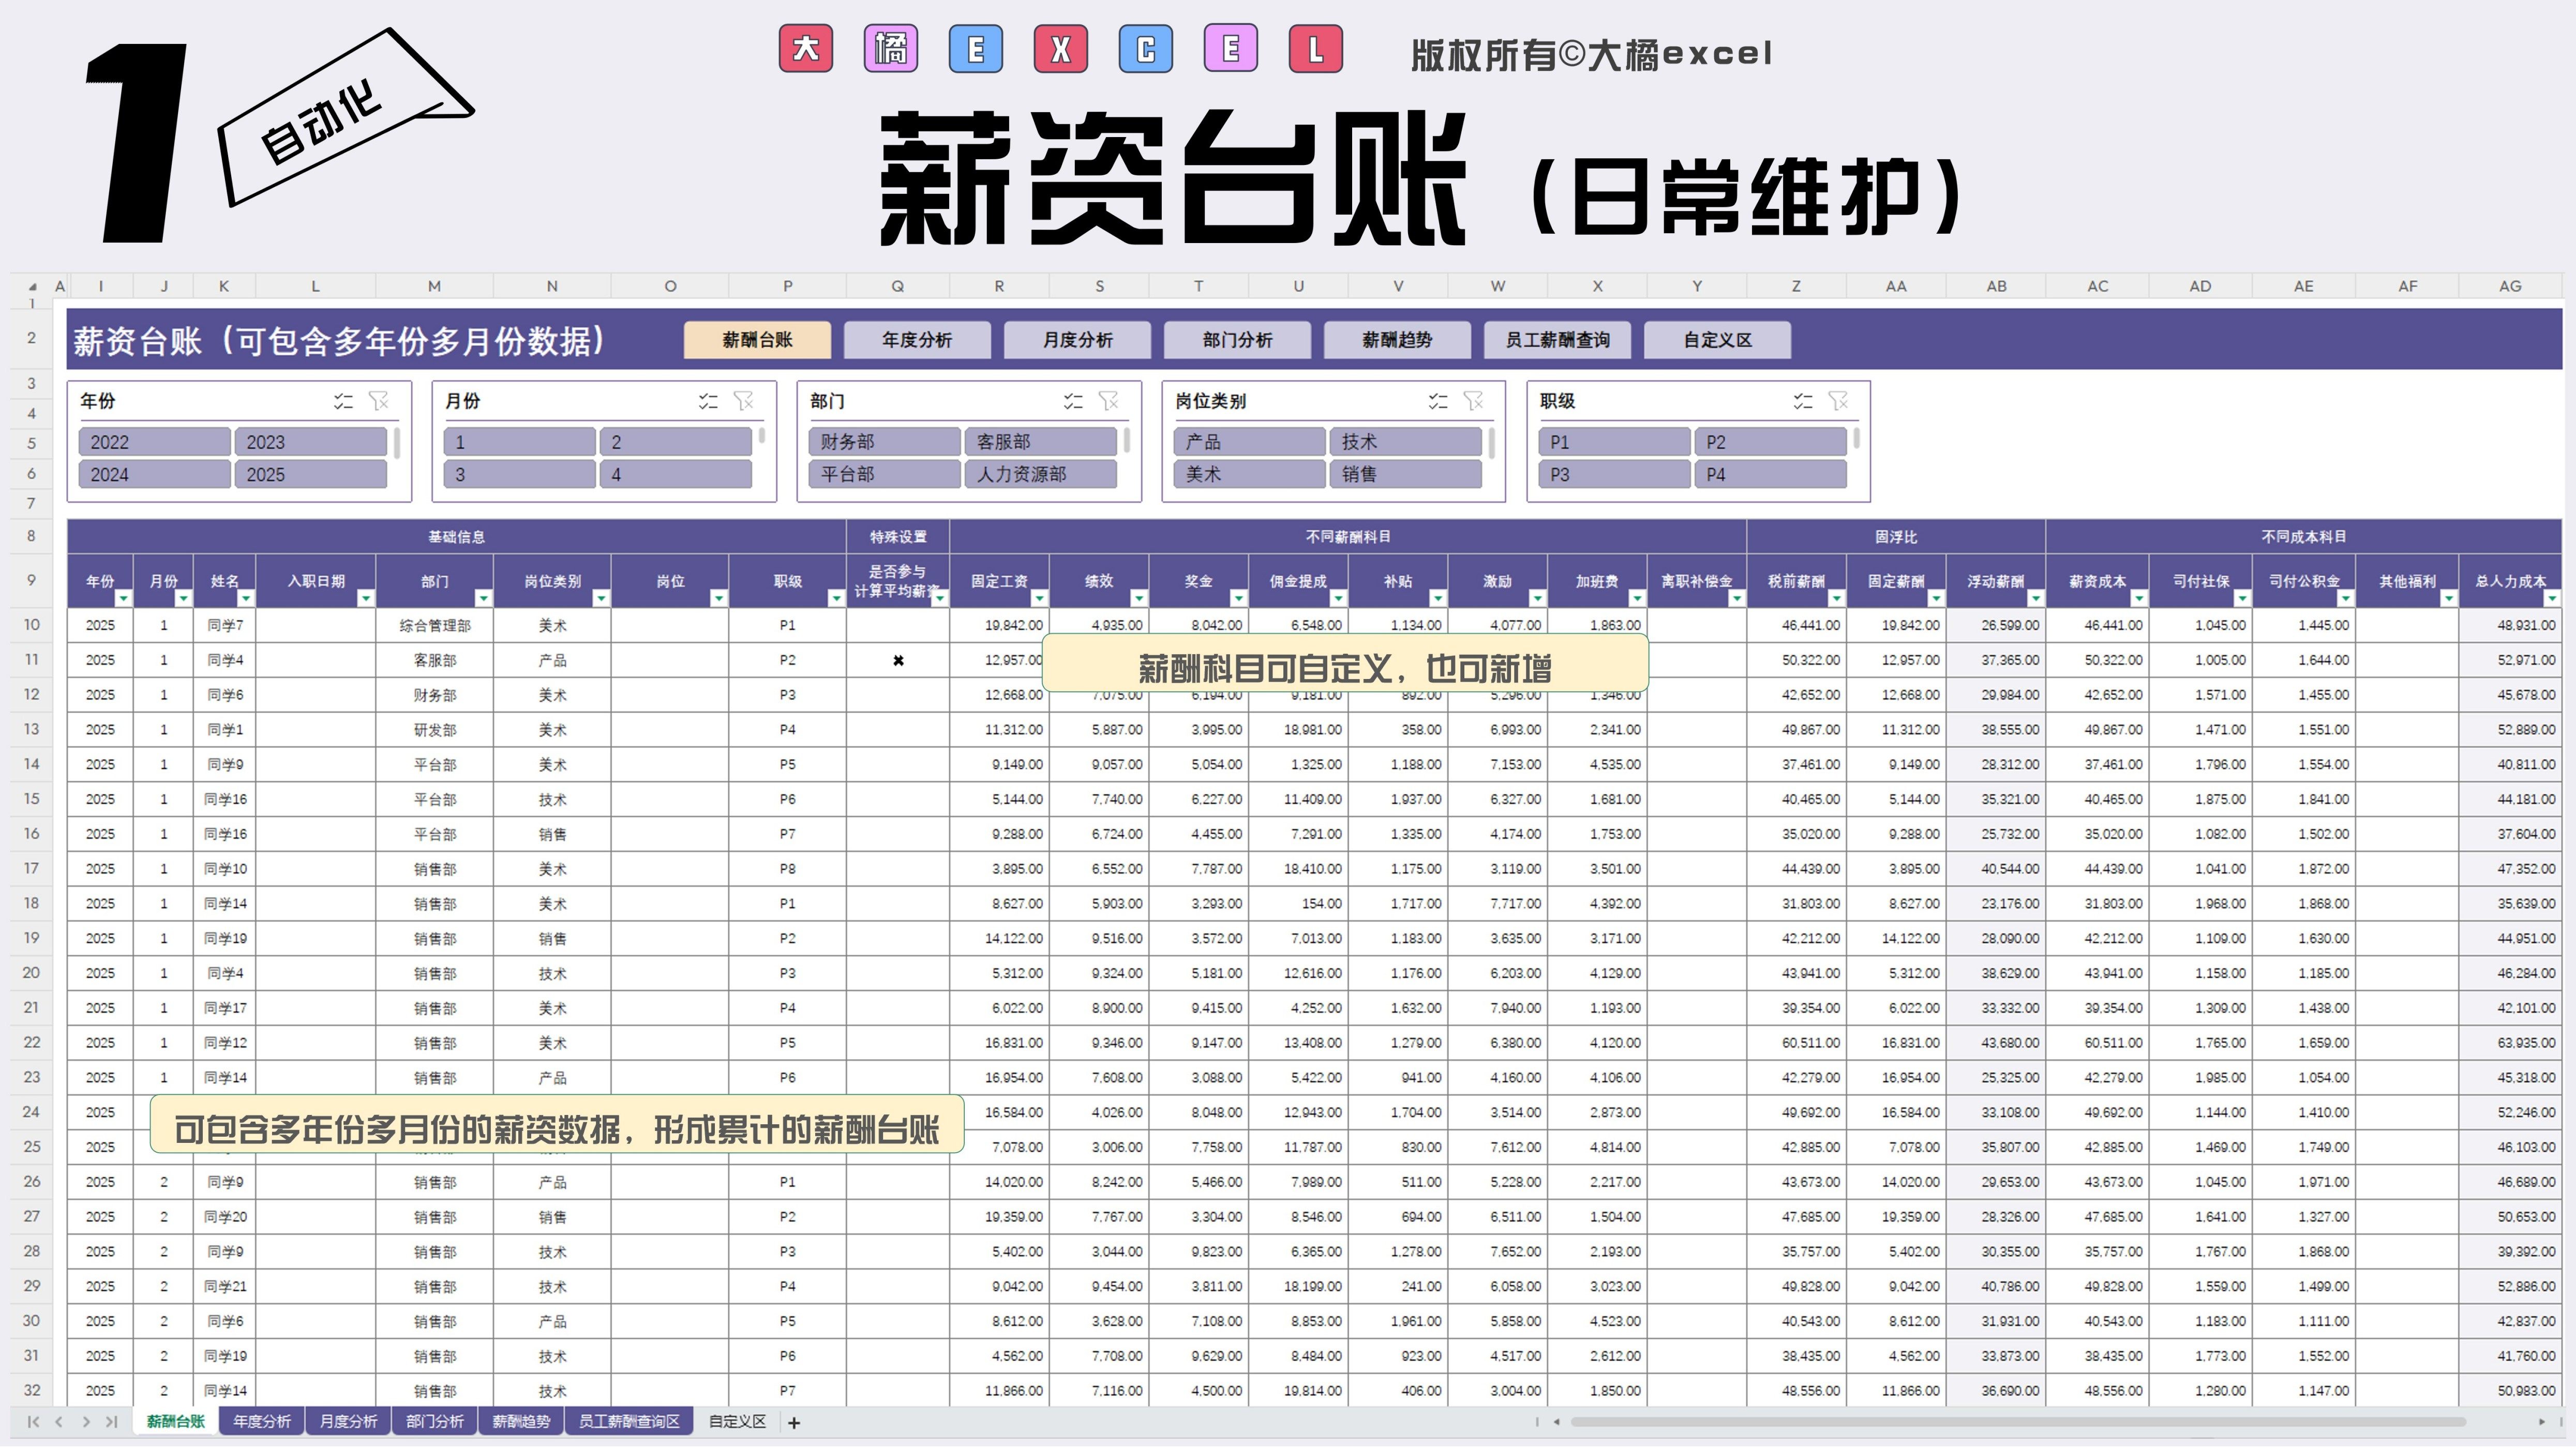Switch to 年度分析 sheet tab
2576x1448 pixels.
pyautogui.click(x=261, y=1422)
